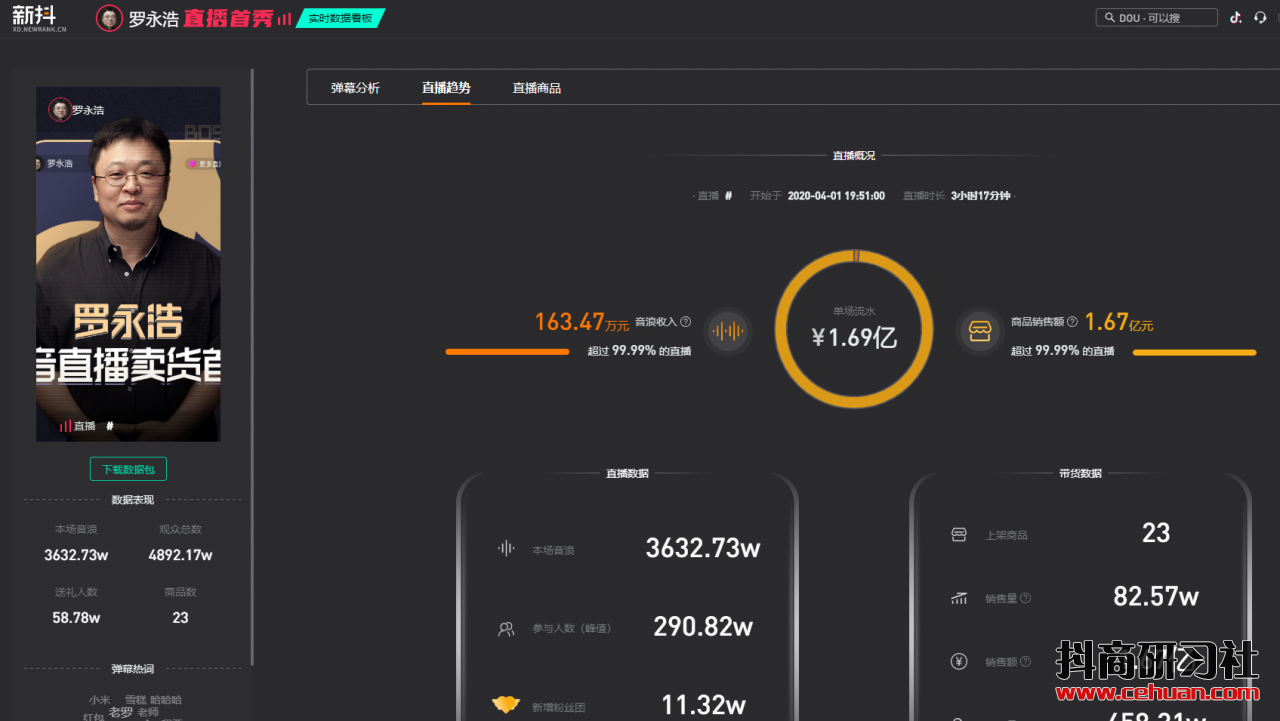Click the ¥1.69亿 total amount
Image resolution: width=1280 pixels, height=721 pixels.
pos(854,337)
